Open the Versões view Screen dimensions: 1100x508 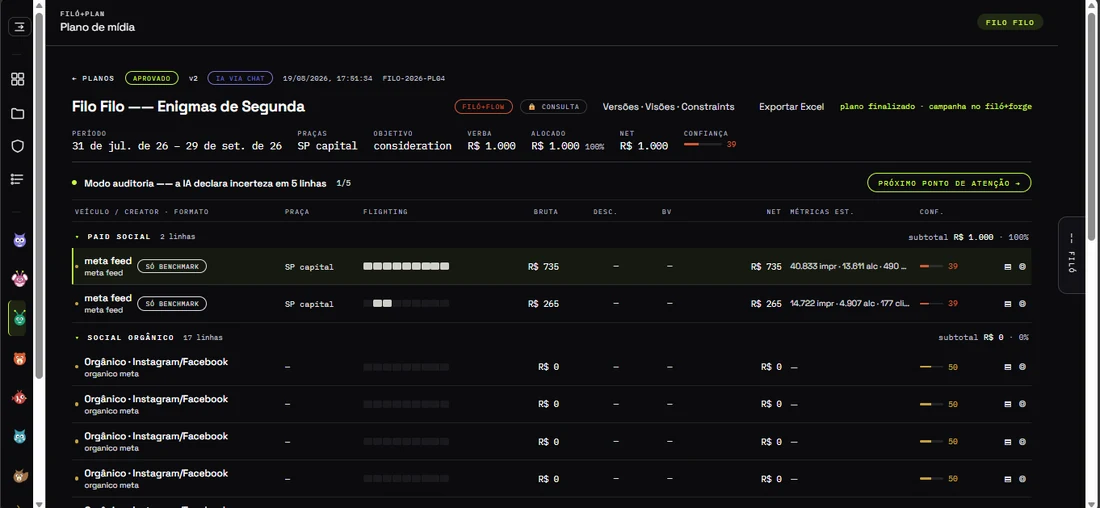tap(621, 107)
